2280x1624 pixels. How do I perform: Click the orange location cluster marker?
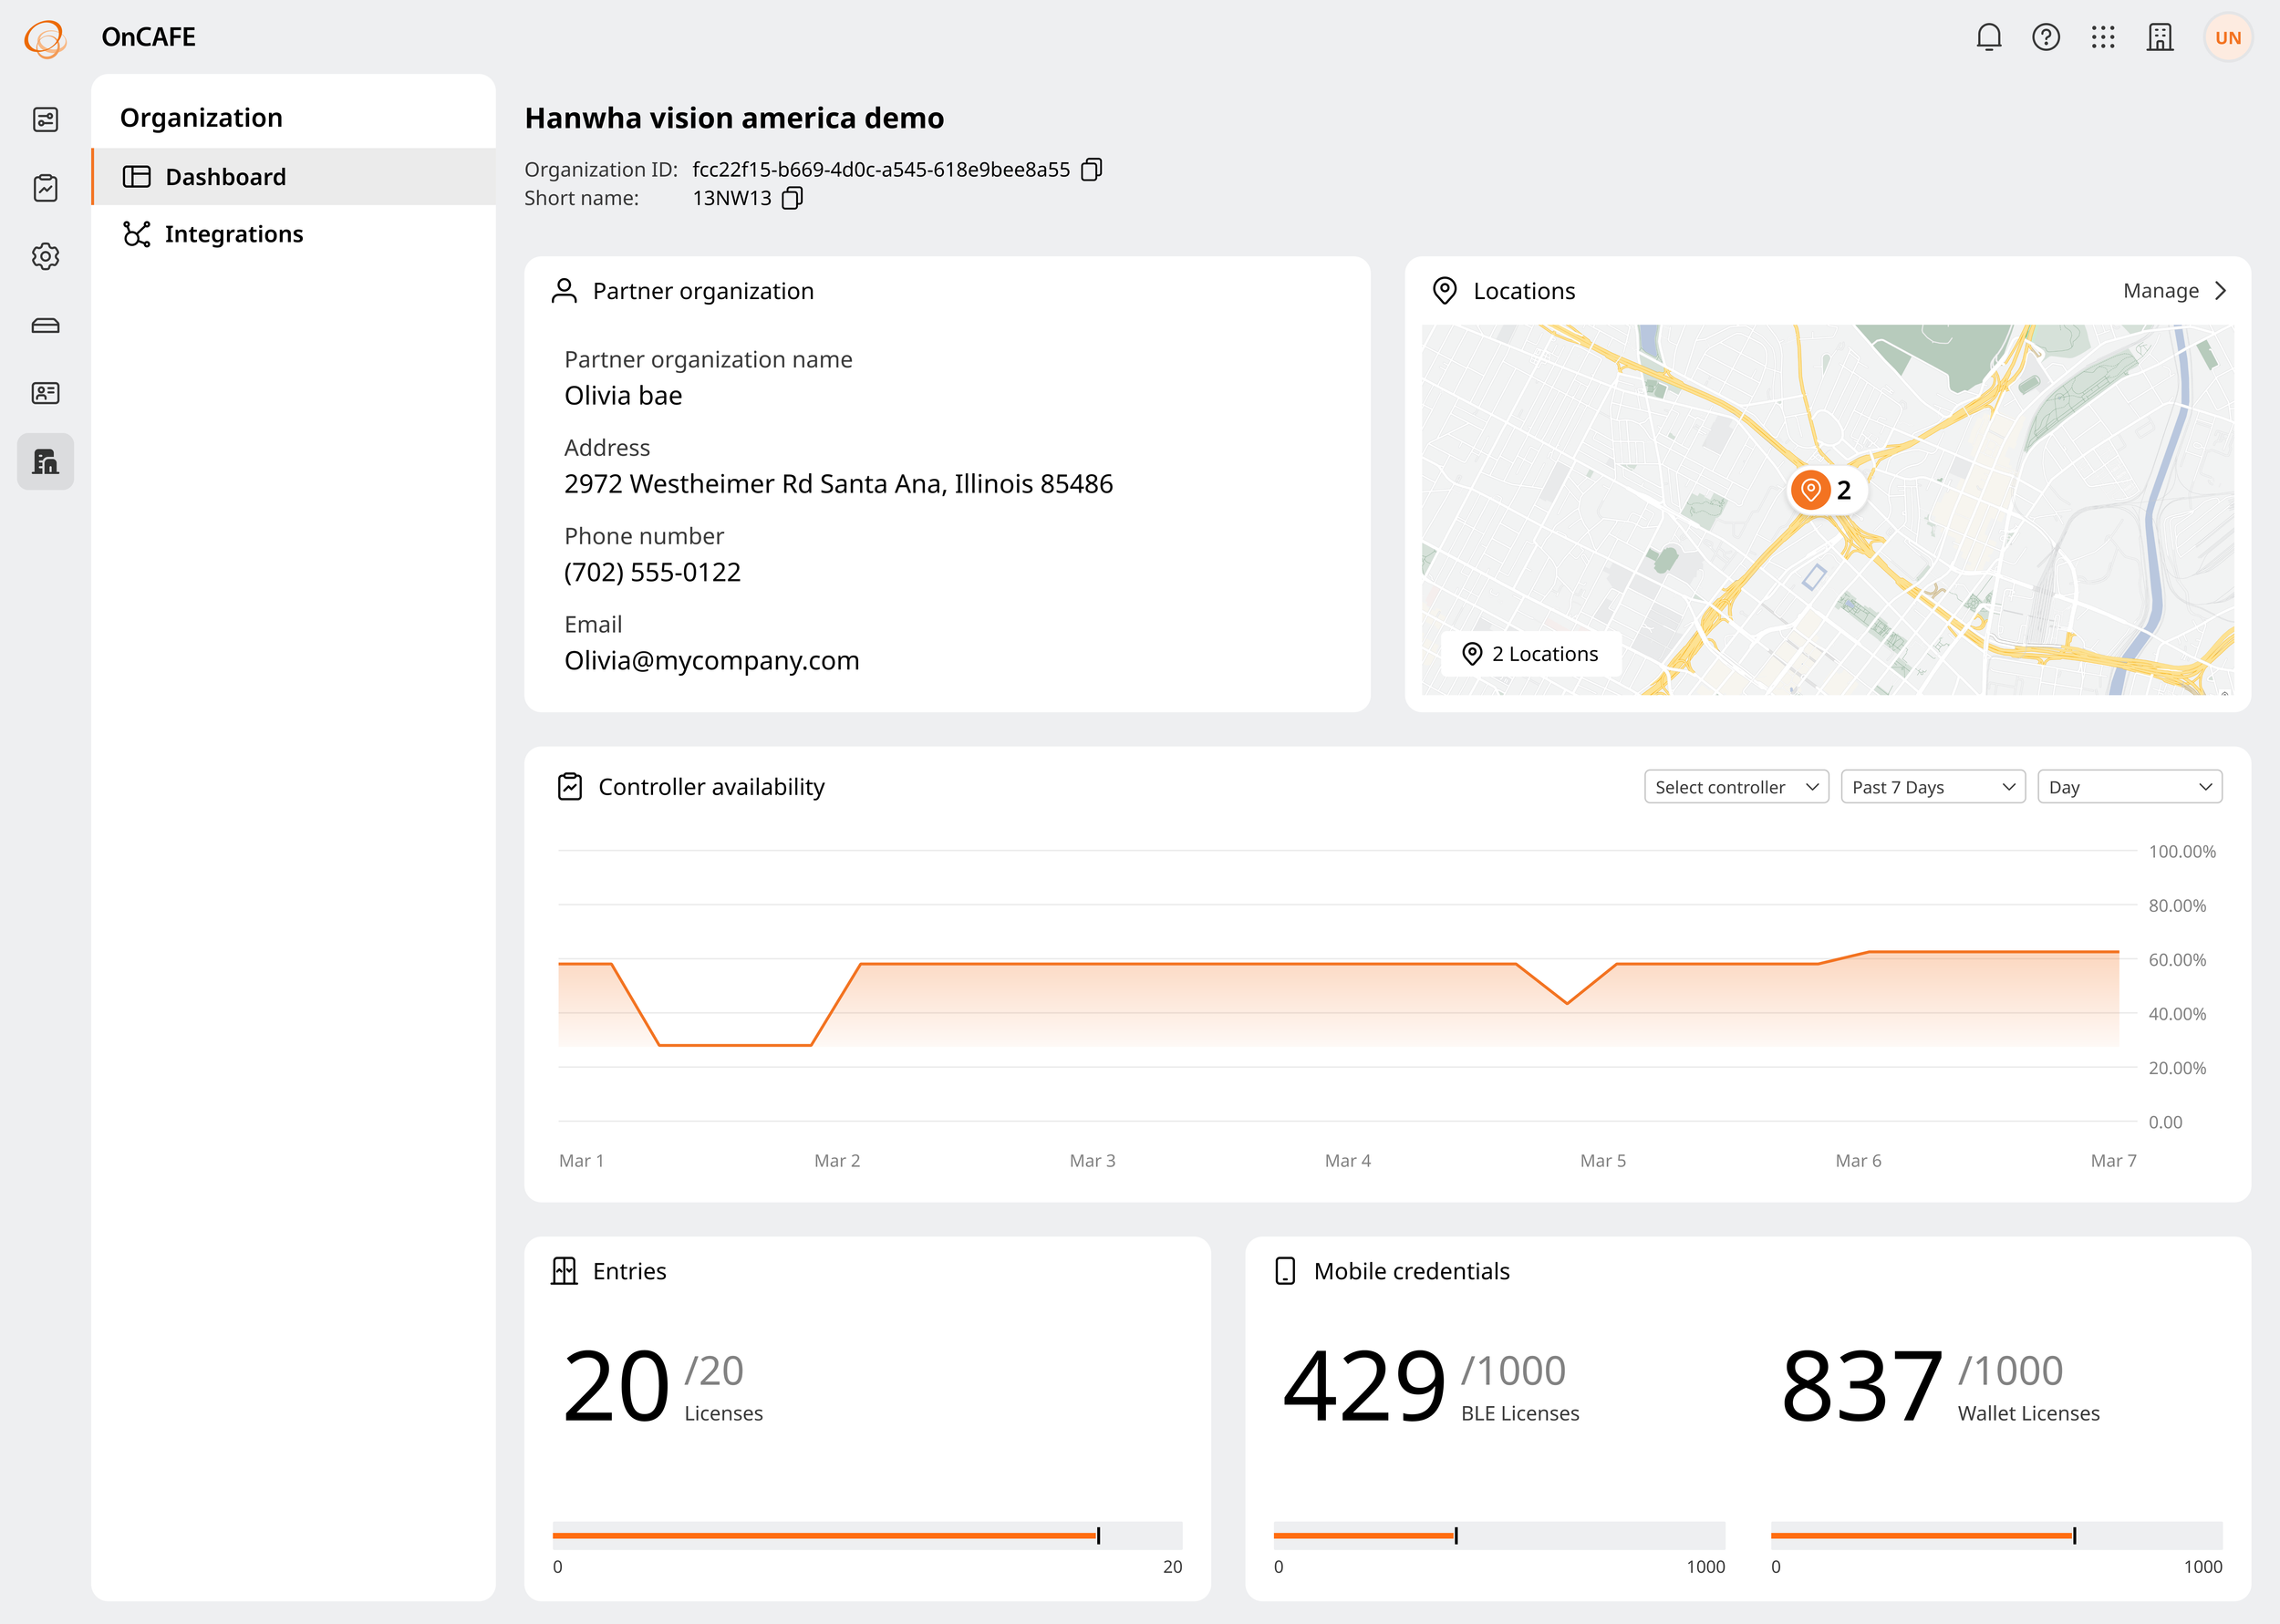[1826, 490]
